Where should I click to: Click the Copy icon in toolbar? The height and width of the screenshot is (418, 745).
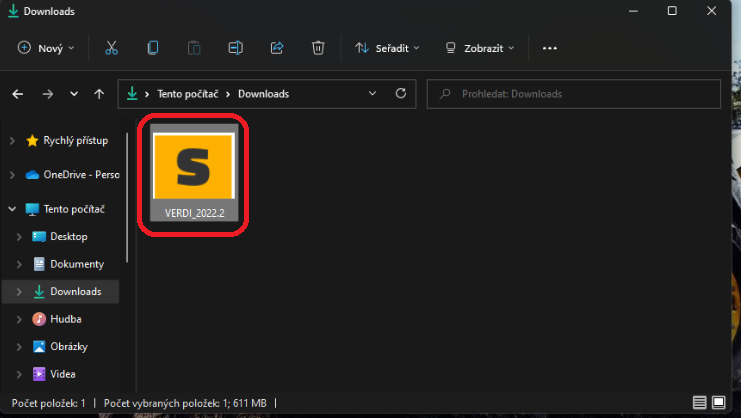153,48
